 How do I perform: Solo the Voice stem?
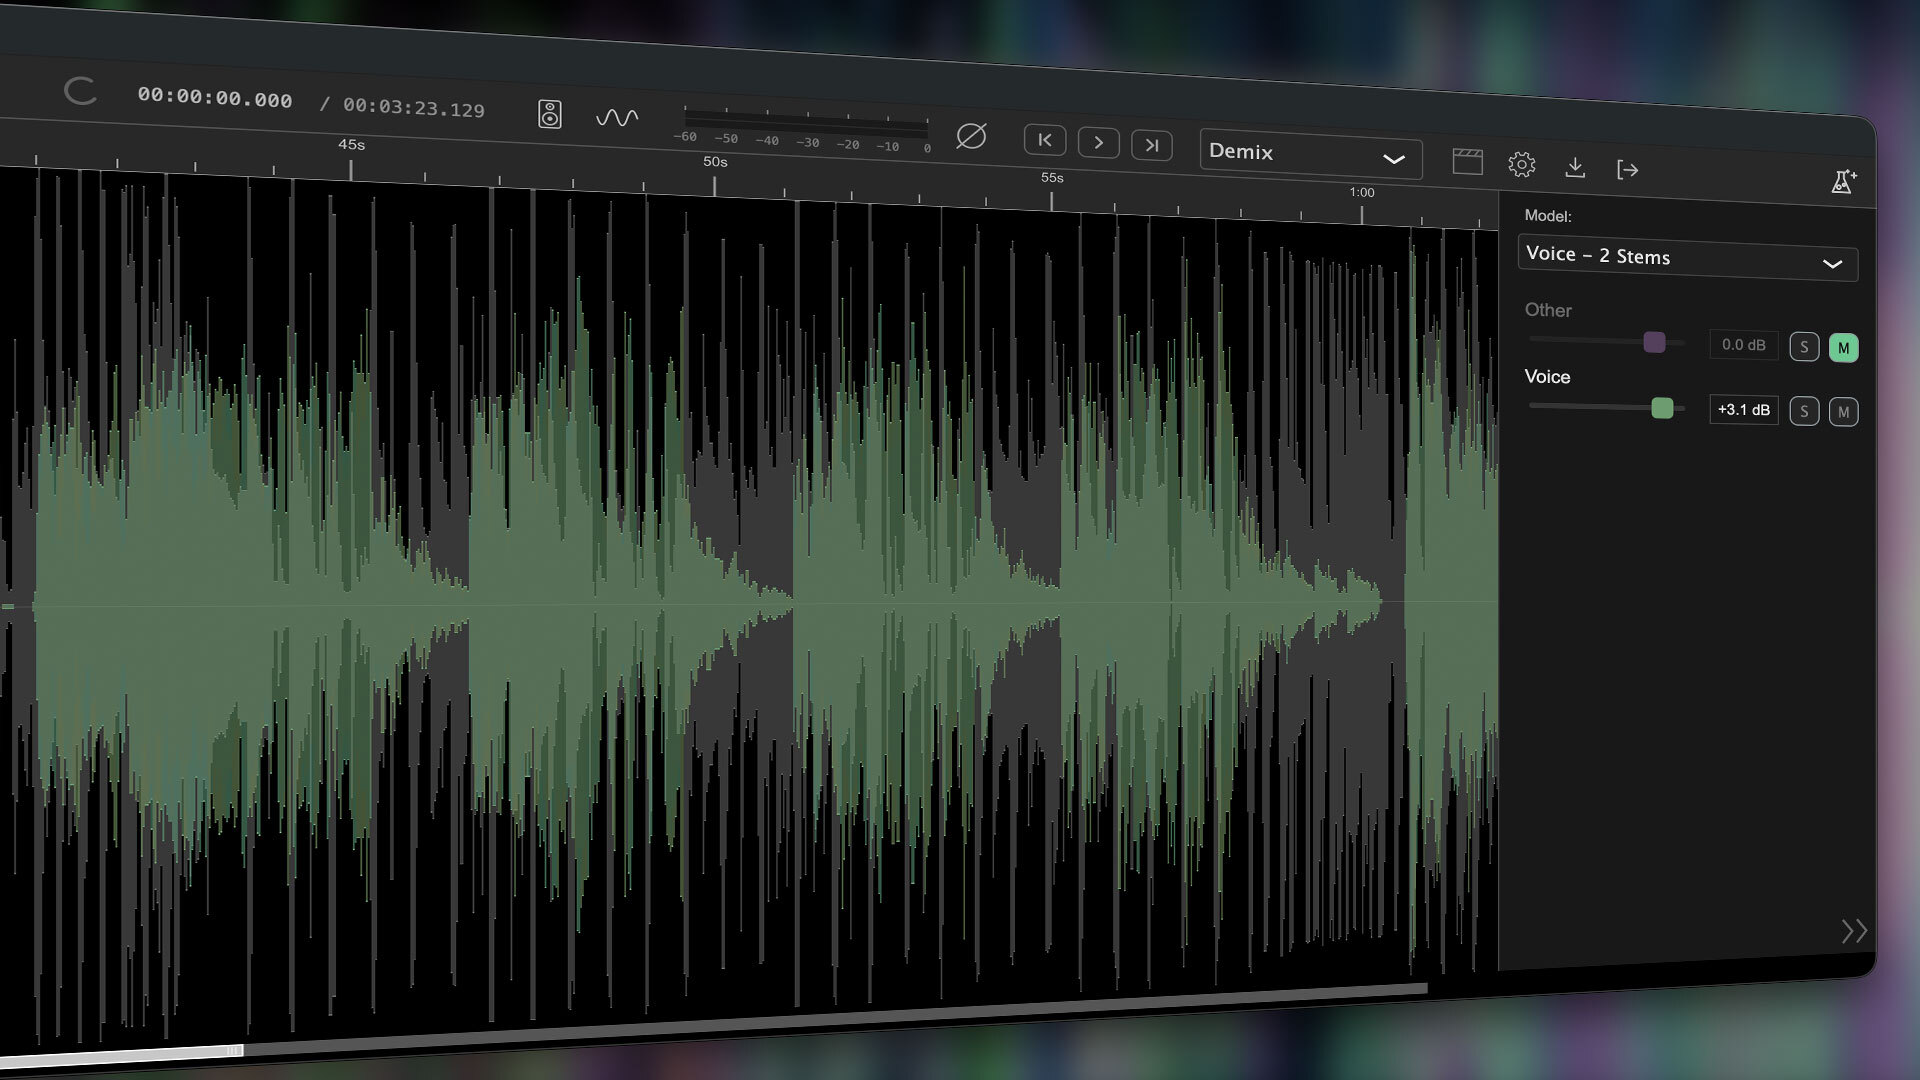coord(1804,411)
